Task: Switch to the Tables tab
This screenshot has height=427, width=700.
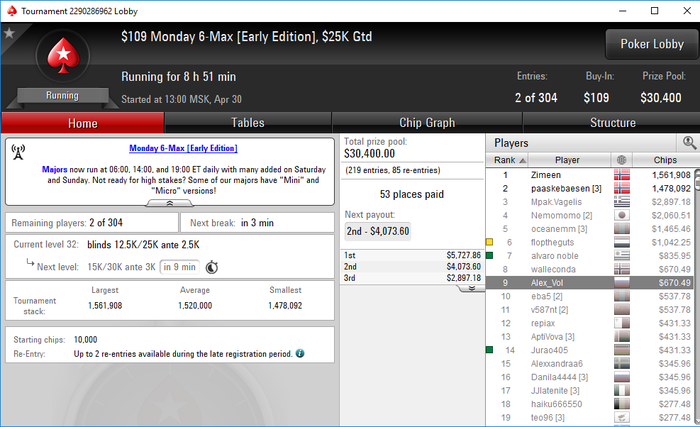Action: click(248, 123)
